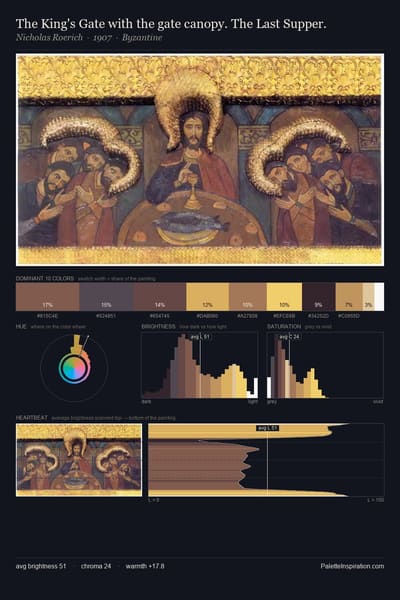The image size is (400, 600).
Task: Click the 'HEARTBEAT' section label
Action: coord(32,417)
